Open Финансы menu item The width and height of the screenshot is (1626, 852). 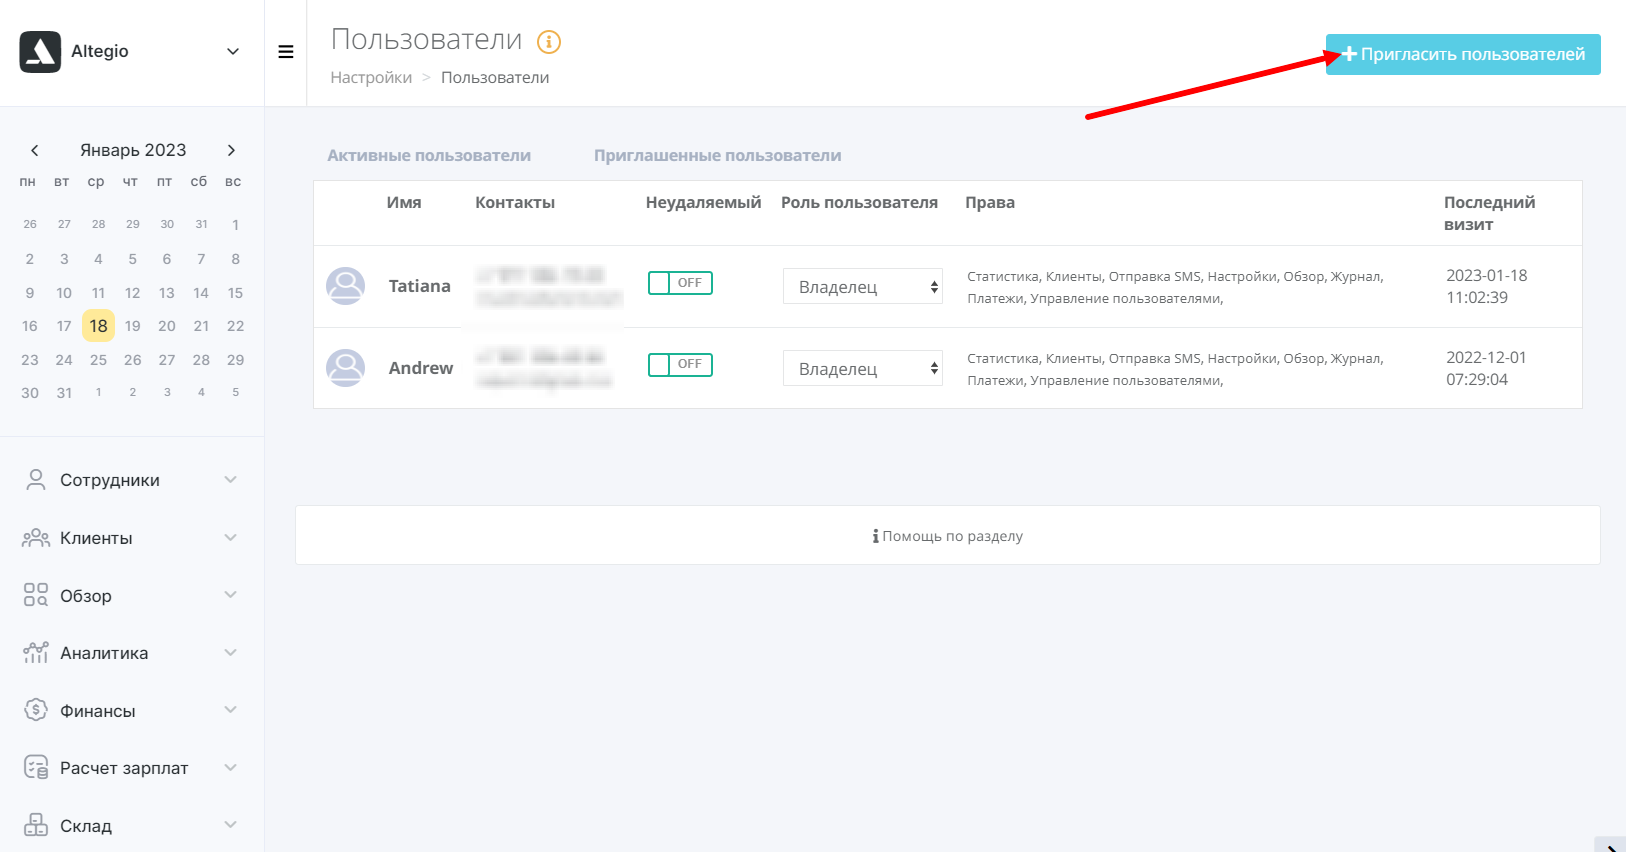(131, 711)
